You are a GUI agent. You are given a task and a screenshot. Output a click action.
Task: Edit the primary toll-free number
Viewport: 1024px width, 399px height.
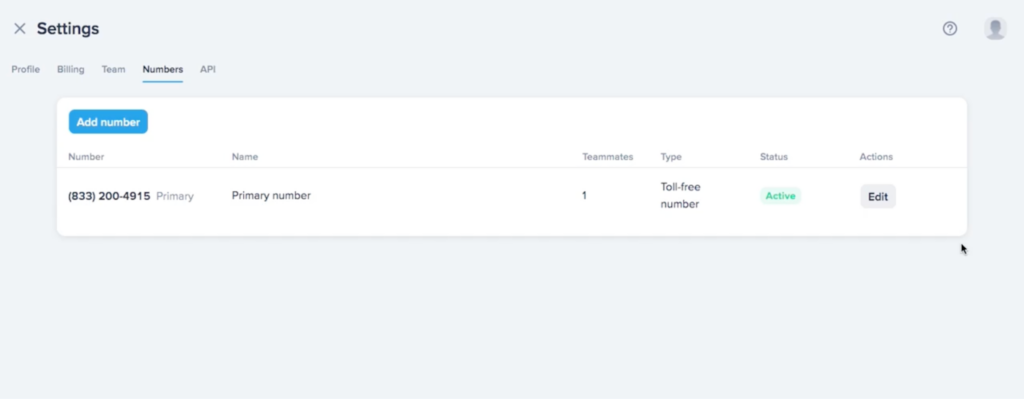pyautogui.click(x=878, y=197)
